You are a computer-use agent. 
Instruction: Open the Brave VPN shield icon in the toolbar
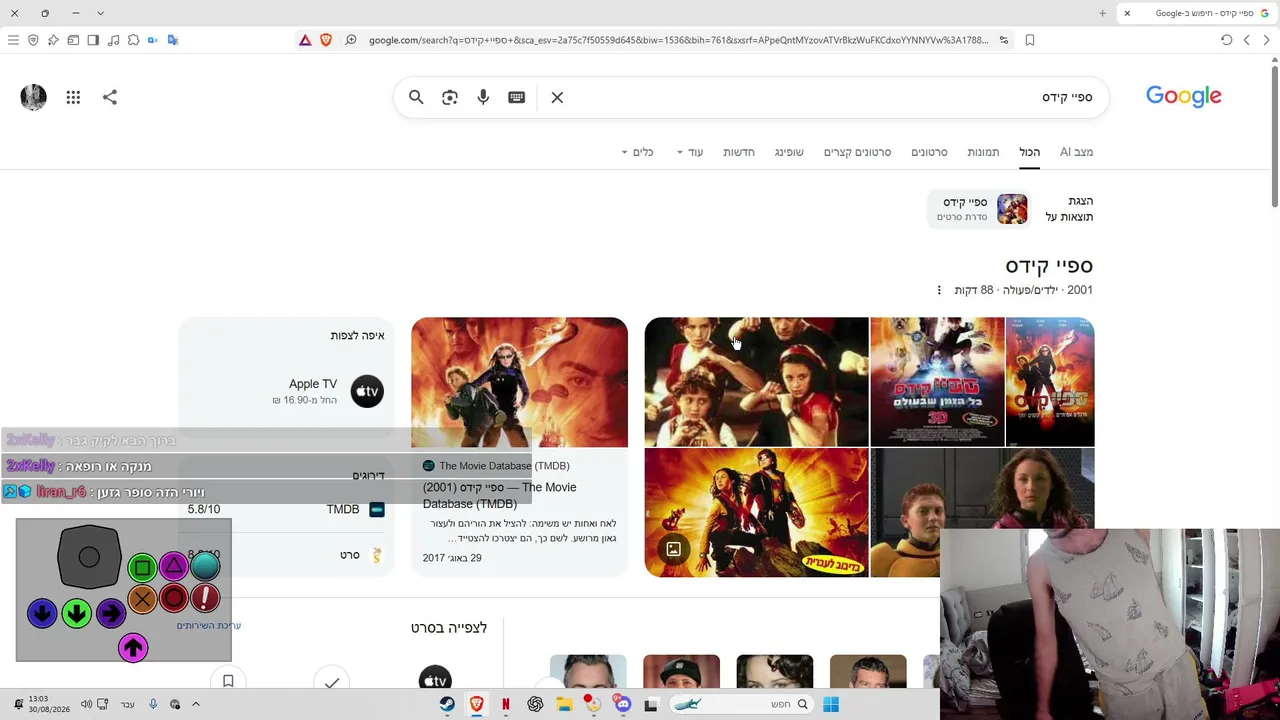[33, 40]
